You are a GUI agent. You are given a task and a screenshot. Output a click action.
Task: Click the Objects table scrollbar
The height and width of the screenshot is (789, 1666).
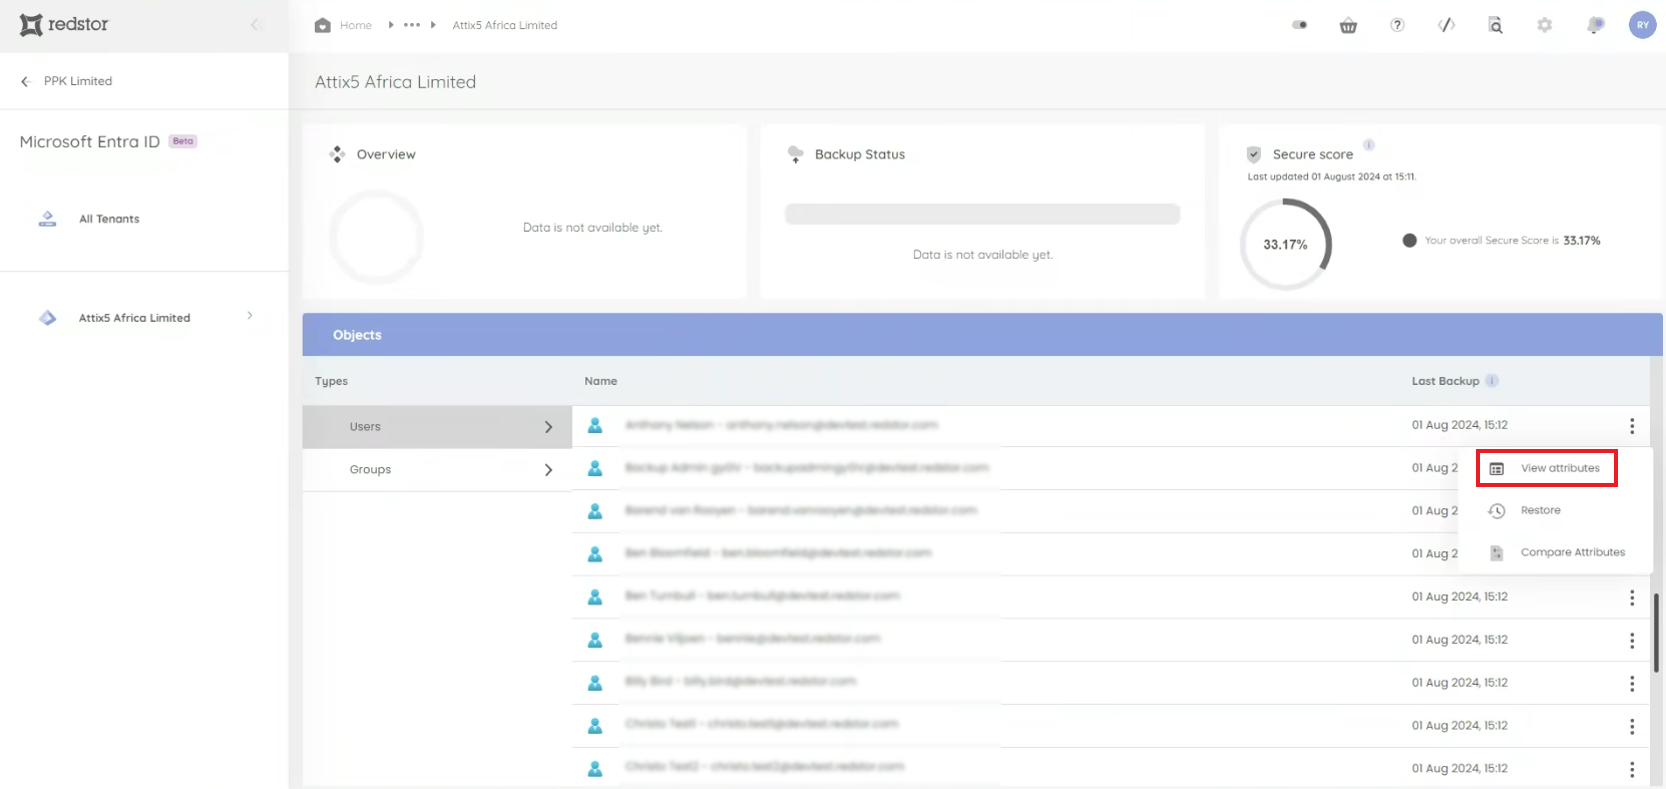click(1656, 632)
